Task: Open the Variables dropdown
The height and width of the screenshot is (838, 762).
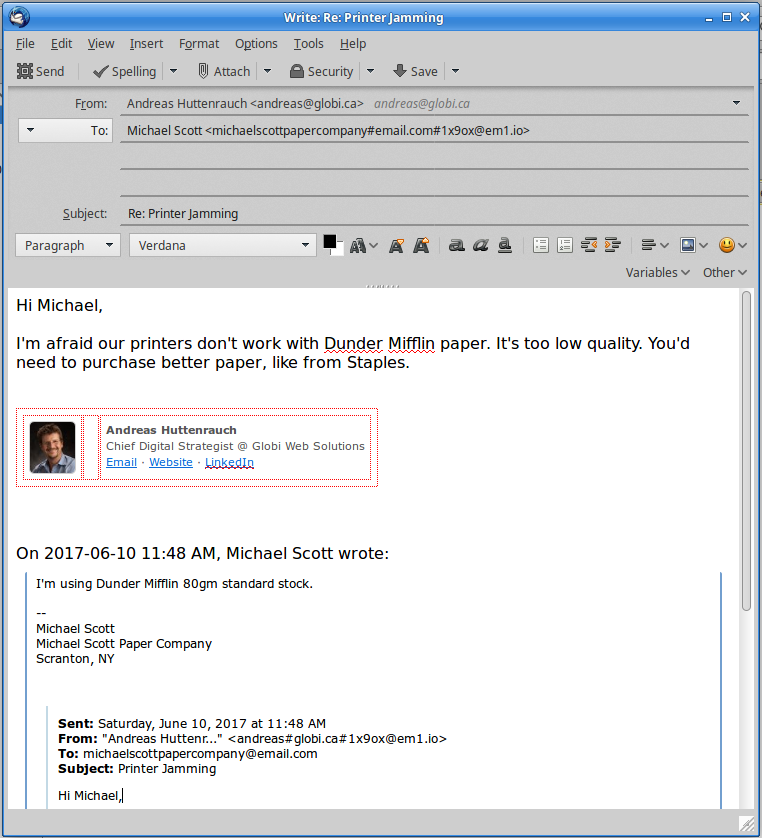Action: point(657,273)
